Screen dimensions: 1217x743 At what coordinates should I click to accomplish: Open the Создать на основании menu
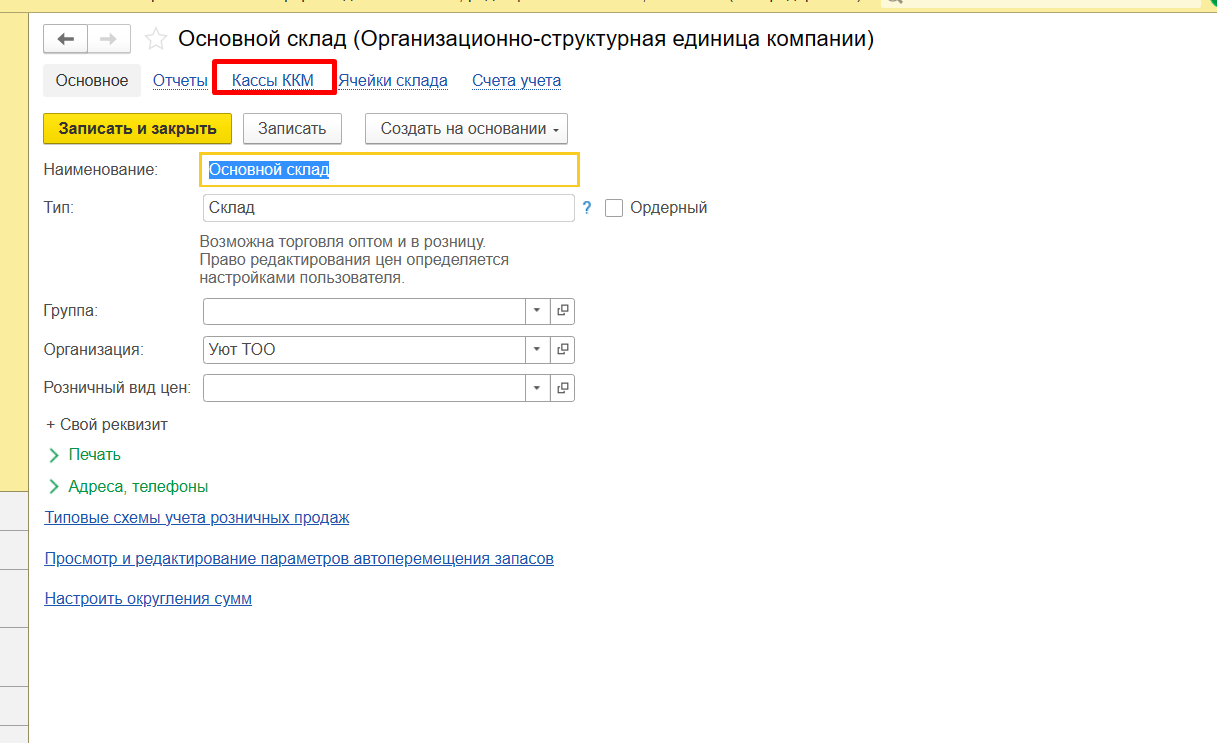tap(466, 129)
